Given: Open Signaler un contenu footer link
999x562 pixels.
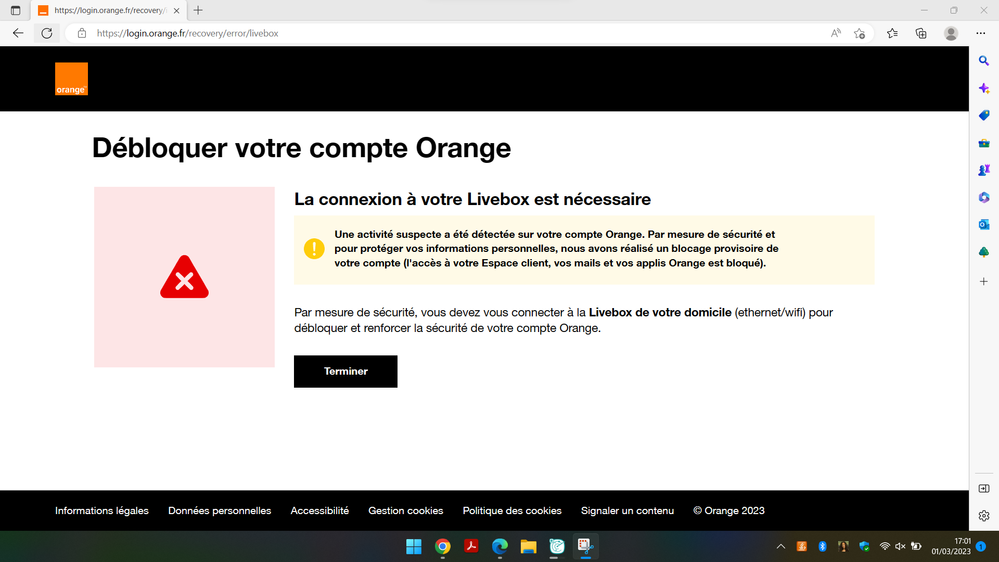Looking at the screenshot, I should [x=627, y=510].
